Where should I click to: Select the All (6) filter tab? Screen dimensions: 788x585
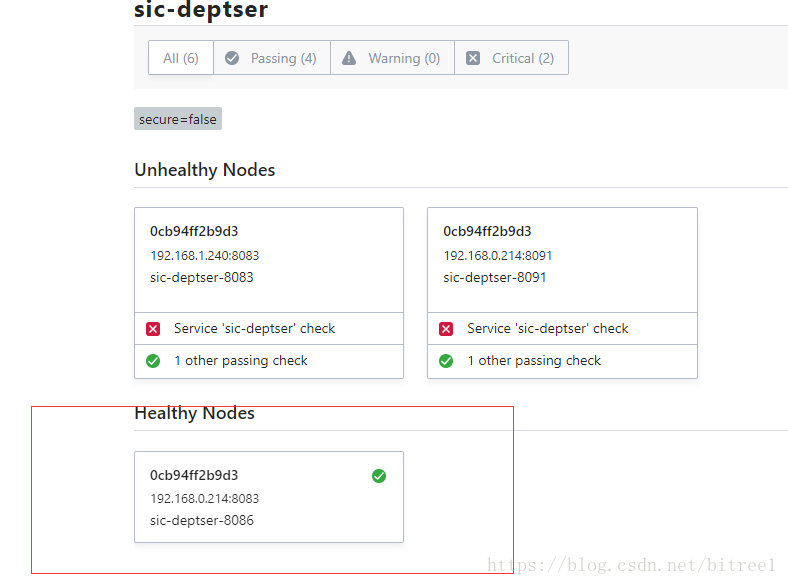point(181,58)
